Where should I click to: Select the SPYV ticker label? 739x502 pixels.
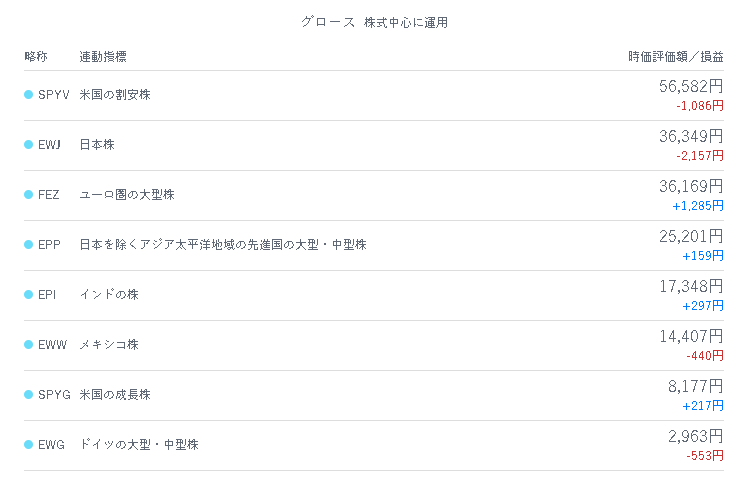click(54, 95)
